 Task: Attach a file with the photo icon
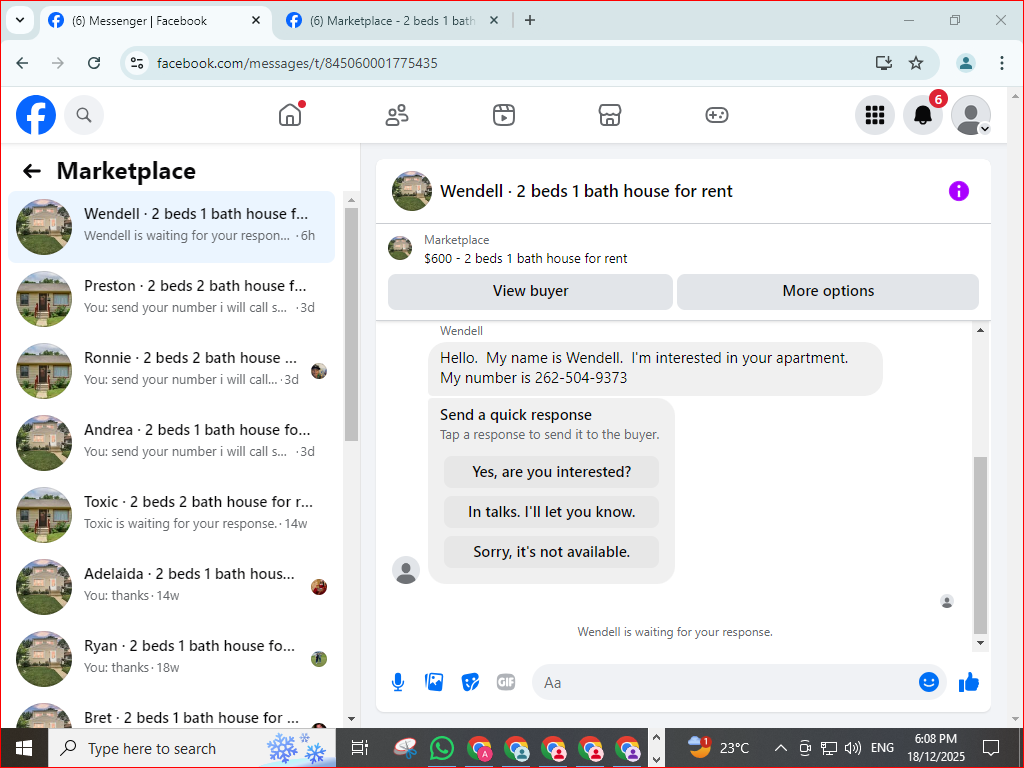(434, 682)
